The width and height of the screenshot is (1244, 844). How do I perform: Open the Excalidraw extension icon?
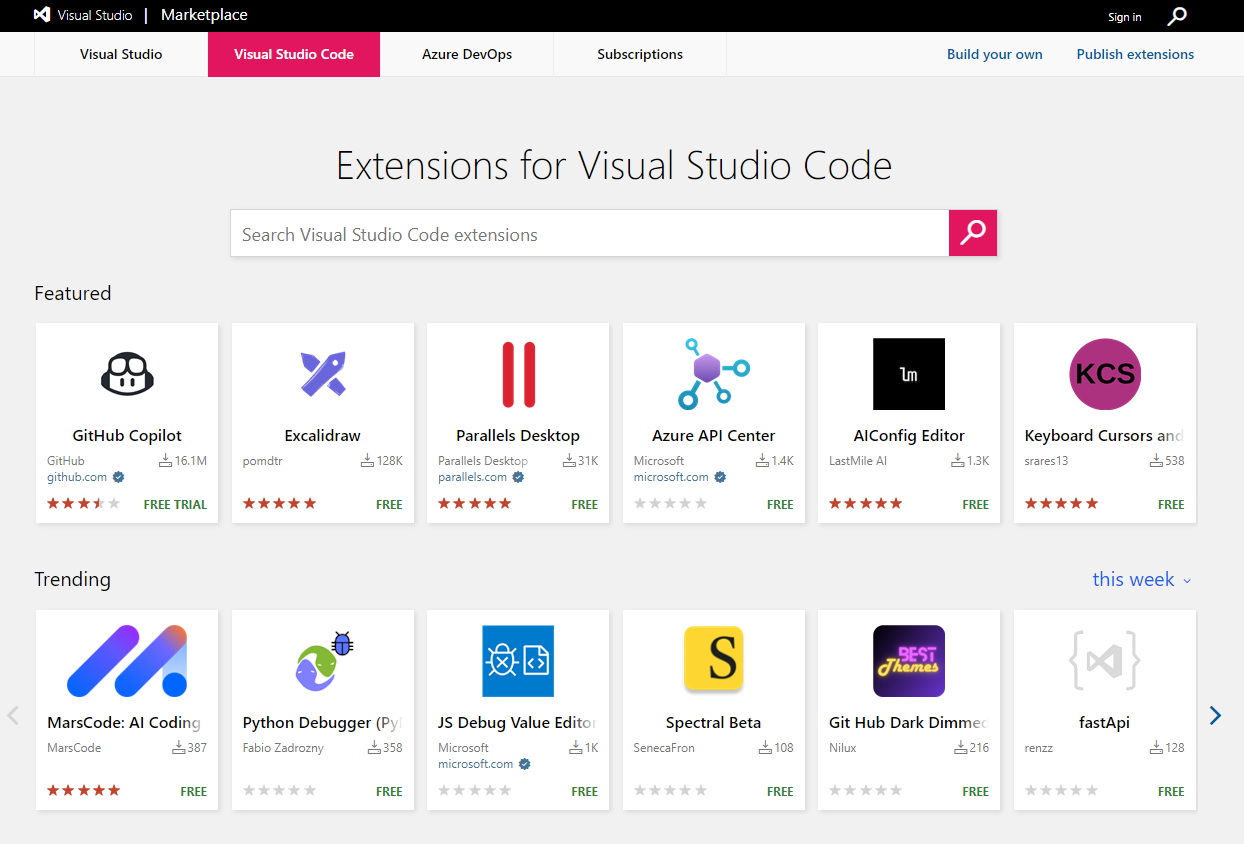323,374
